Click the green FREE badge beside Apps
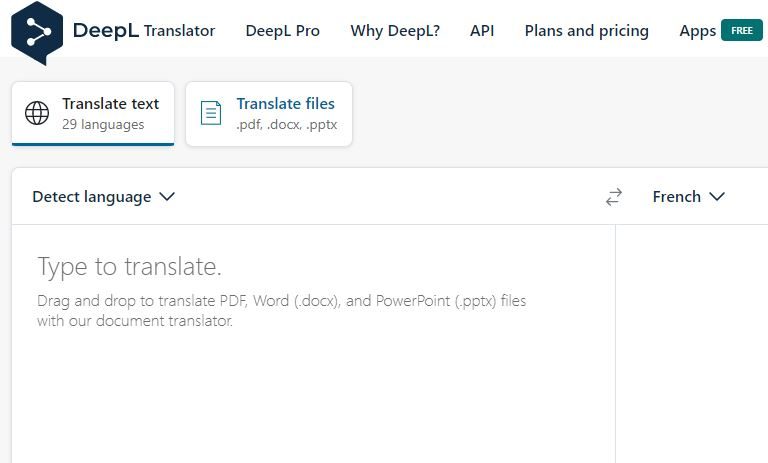Viewport: 768px width, 463px height. 741,31
